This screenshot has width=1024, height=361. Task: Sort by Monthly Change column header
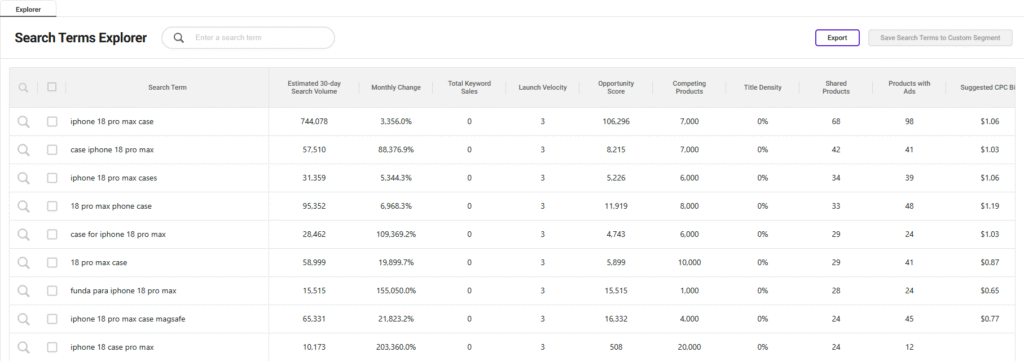[x=396, y=87]
